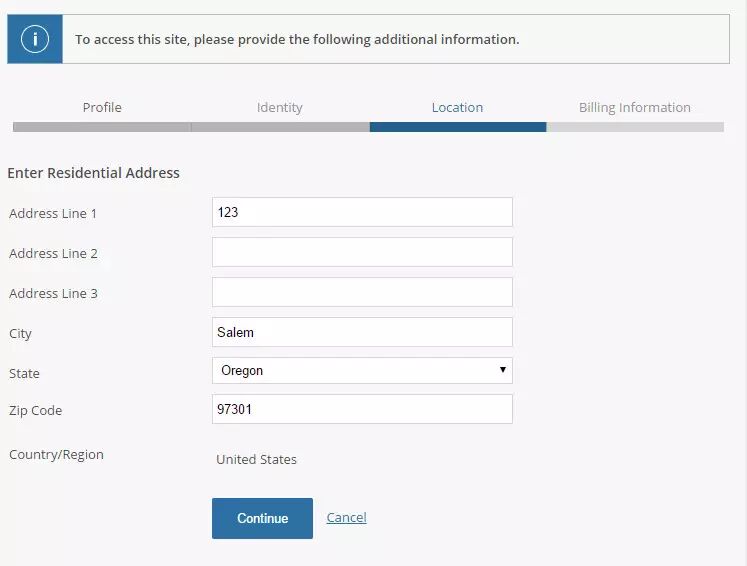The height and width of the screenshot is (566, 747).
Task: Select the Location step tab
Action: click(457, 107)
